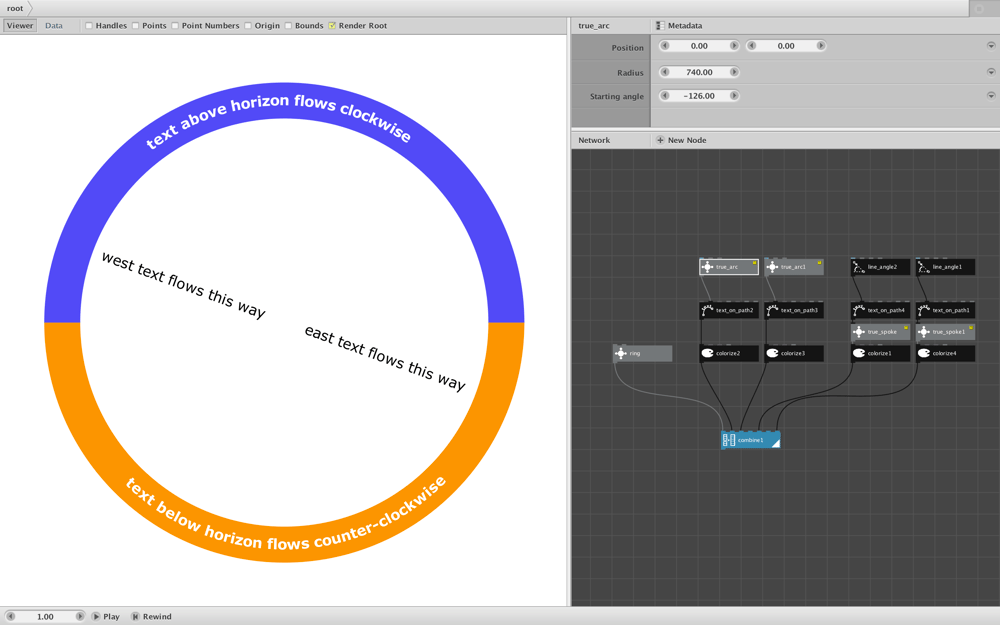Decrease Starting angle value arrow
1000x625 pixels.
665,96
